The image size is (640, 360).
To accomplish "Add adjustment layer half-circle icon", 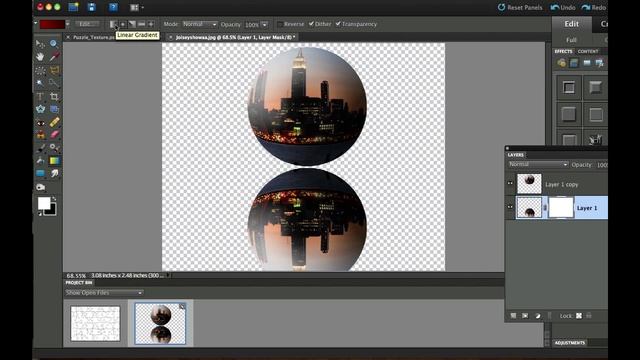I will click(538, 316).
